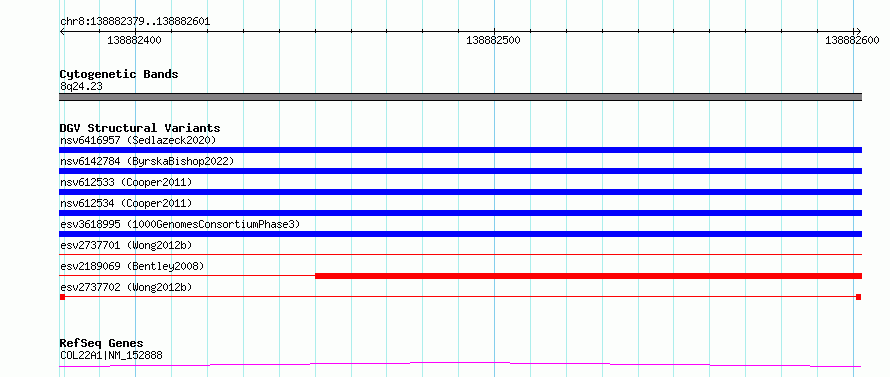Click the blue bar for nsv6416957
Screen dimensions: 890x377
point(461,150)
